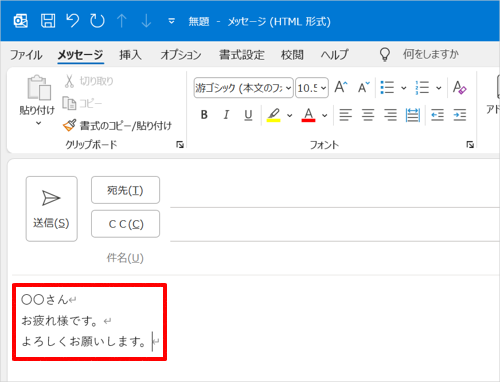This screenshot has height=382, width=500.
Task: Open Quick Access Toolbar customize dropdown
Action: click(171, 21)
